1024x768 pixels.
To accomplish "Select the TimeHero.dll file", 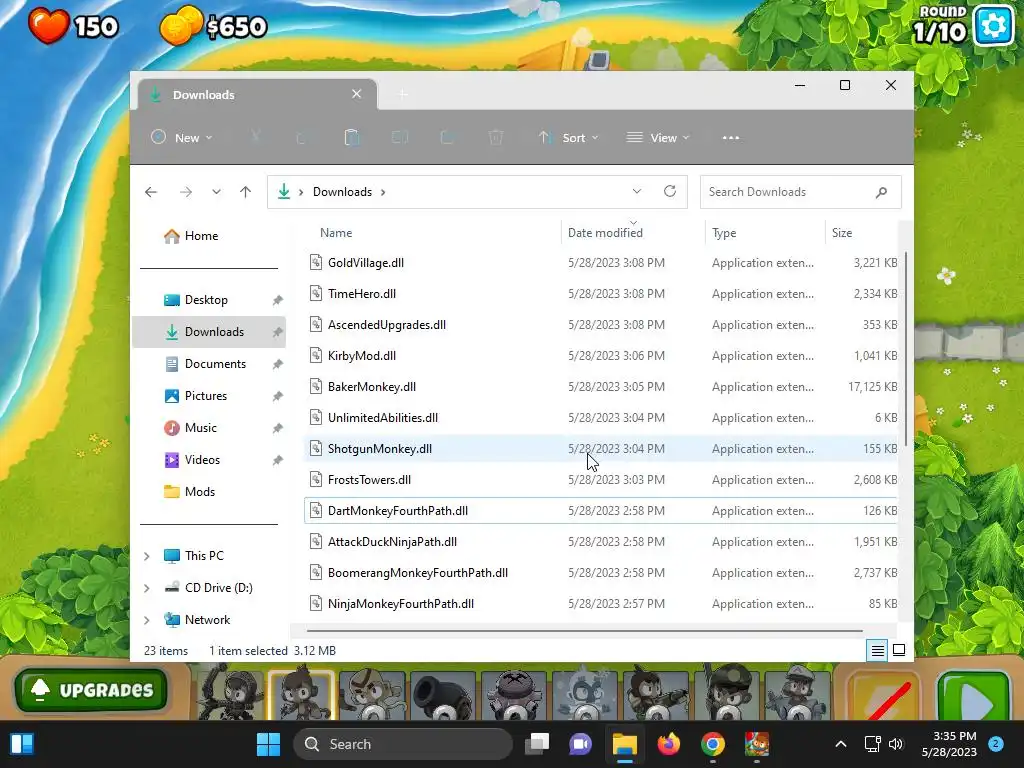I will 601,294.
